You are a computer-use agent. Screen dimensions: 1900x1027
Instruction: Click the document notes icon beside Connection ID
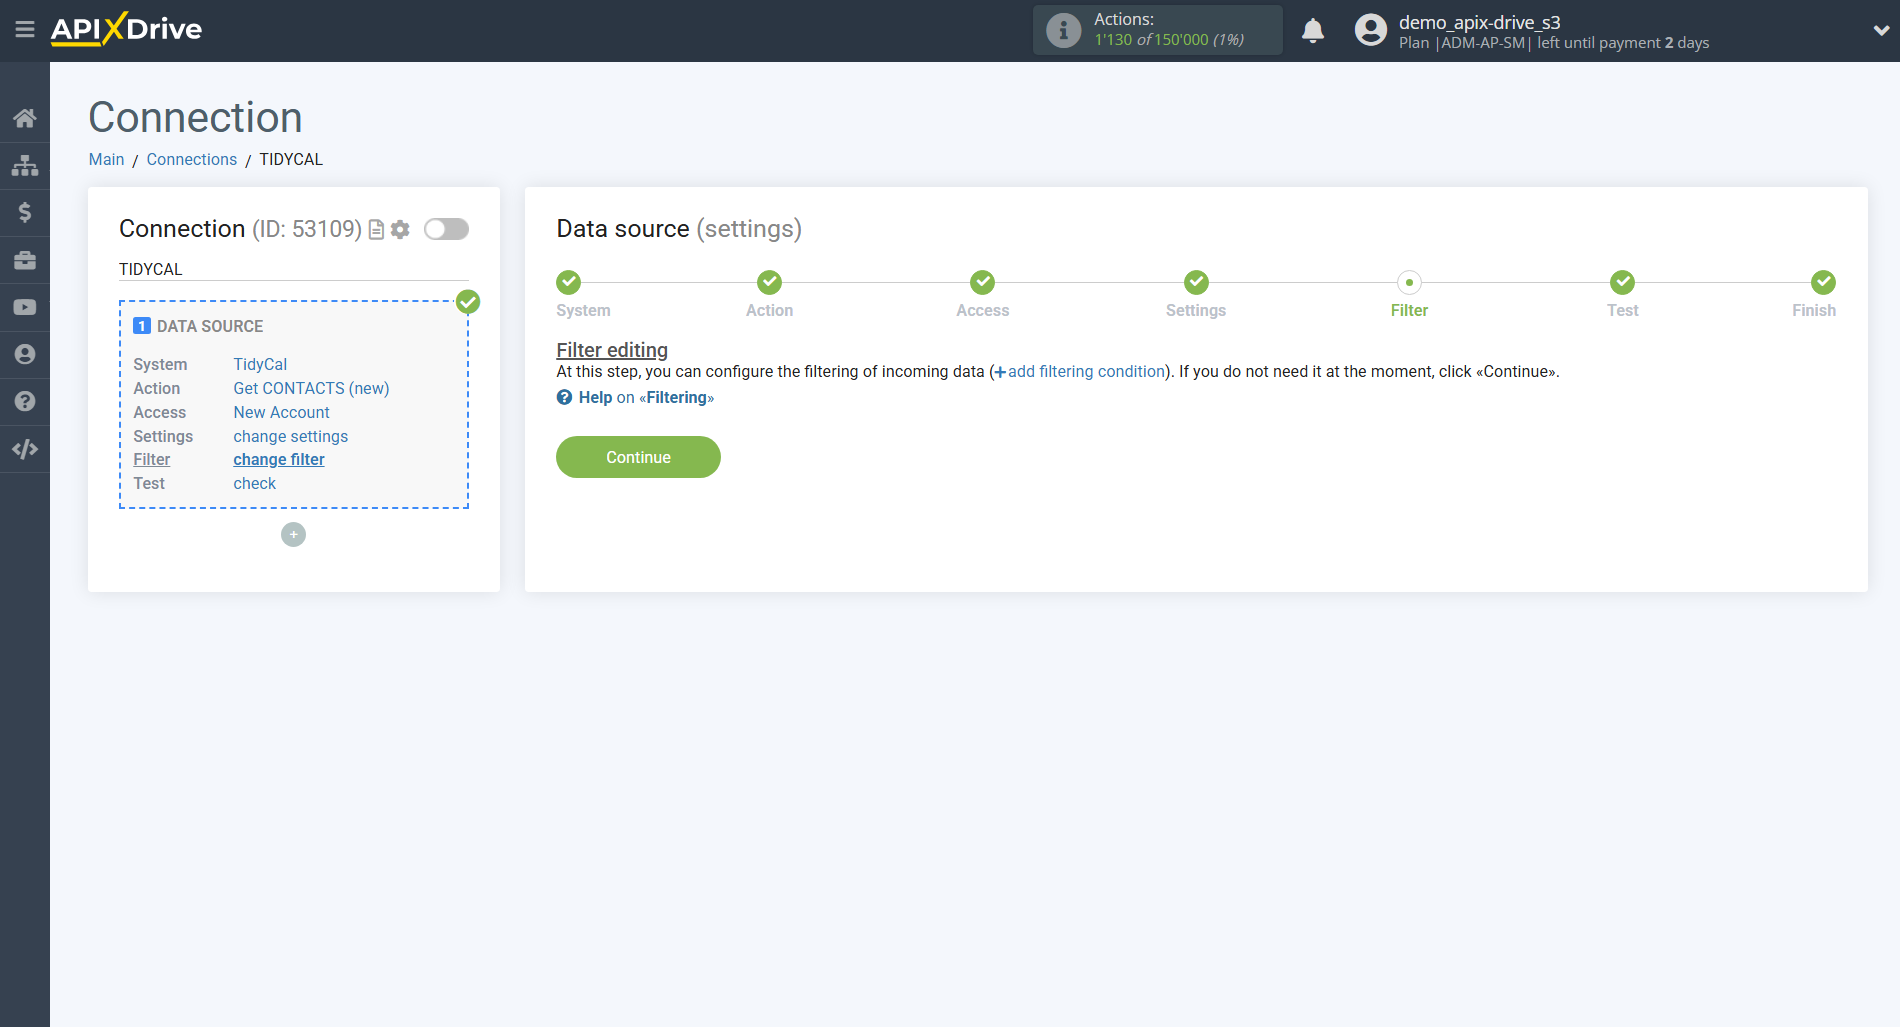click(x=375, y=229)
